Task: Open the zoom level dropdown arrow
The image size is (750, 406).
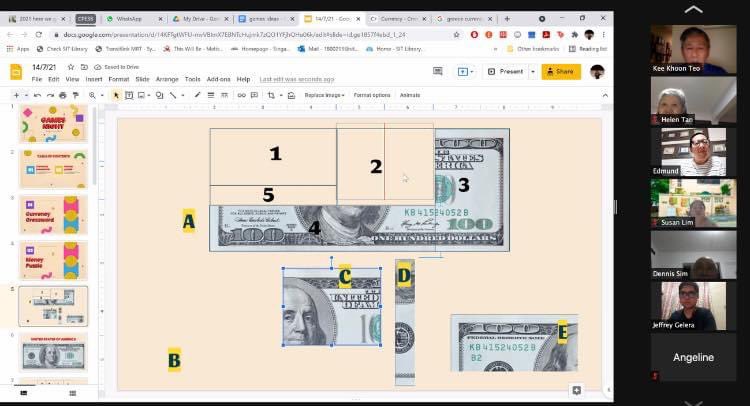Action: click(102, 95)
